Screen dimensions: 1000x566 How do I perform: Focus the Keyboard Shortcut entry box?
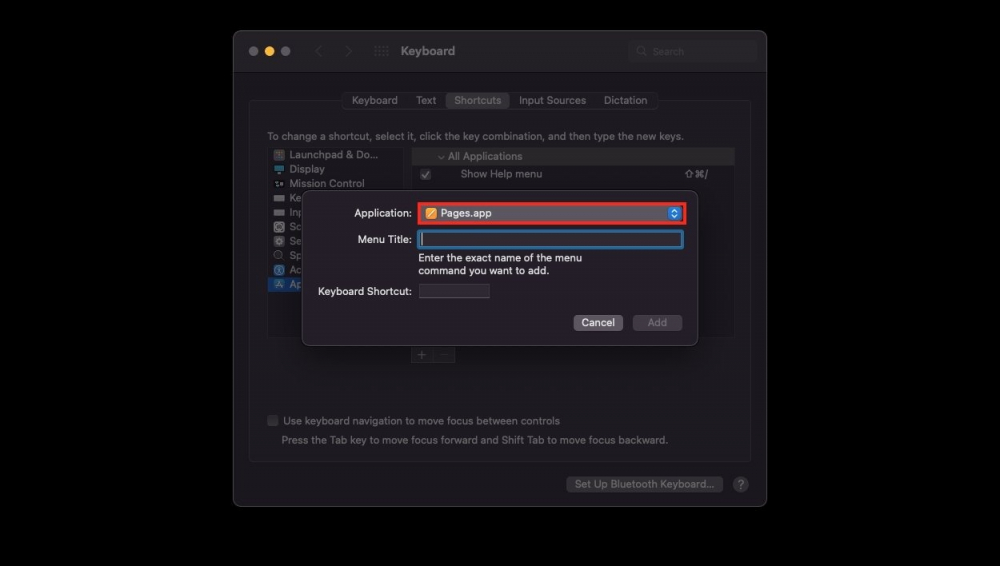[454, 291]
